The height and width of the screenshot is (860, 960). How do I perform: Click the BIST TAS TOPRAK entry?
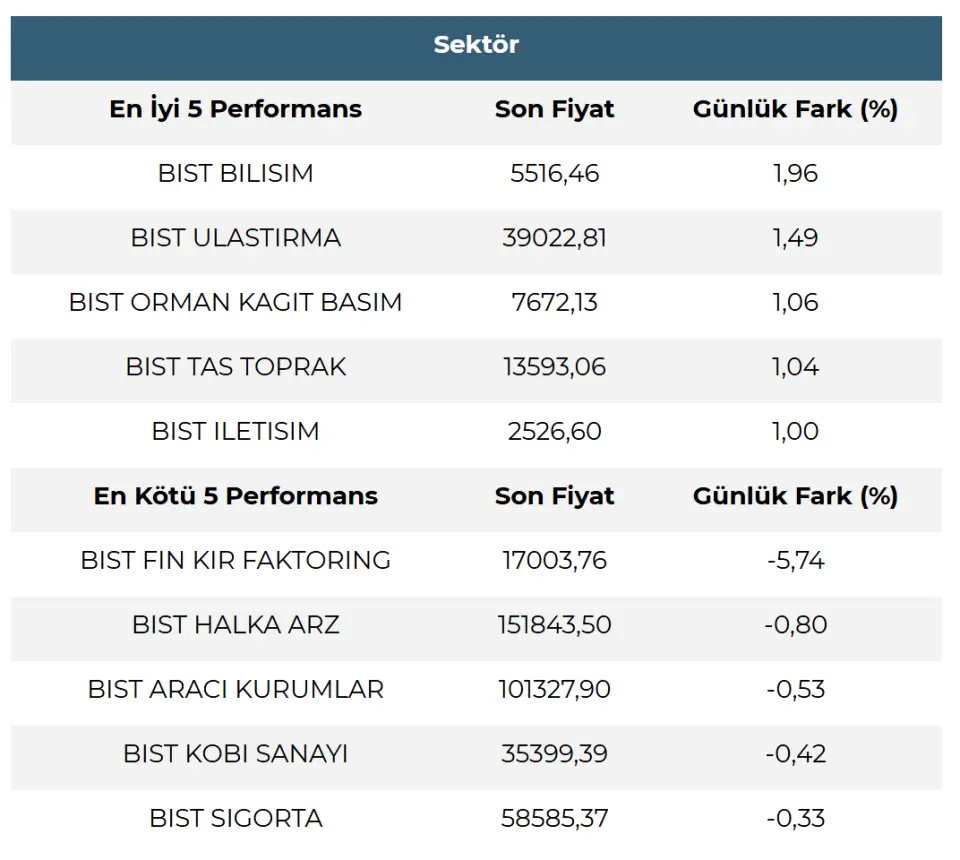click(236, 367)
